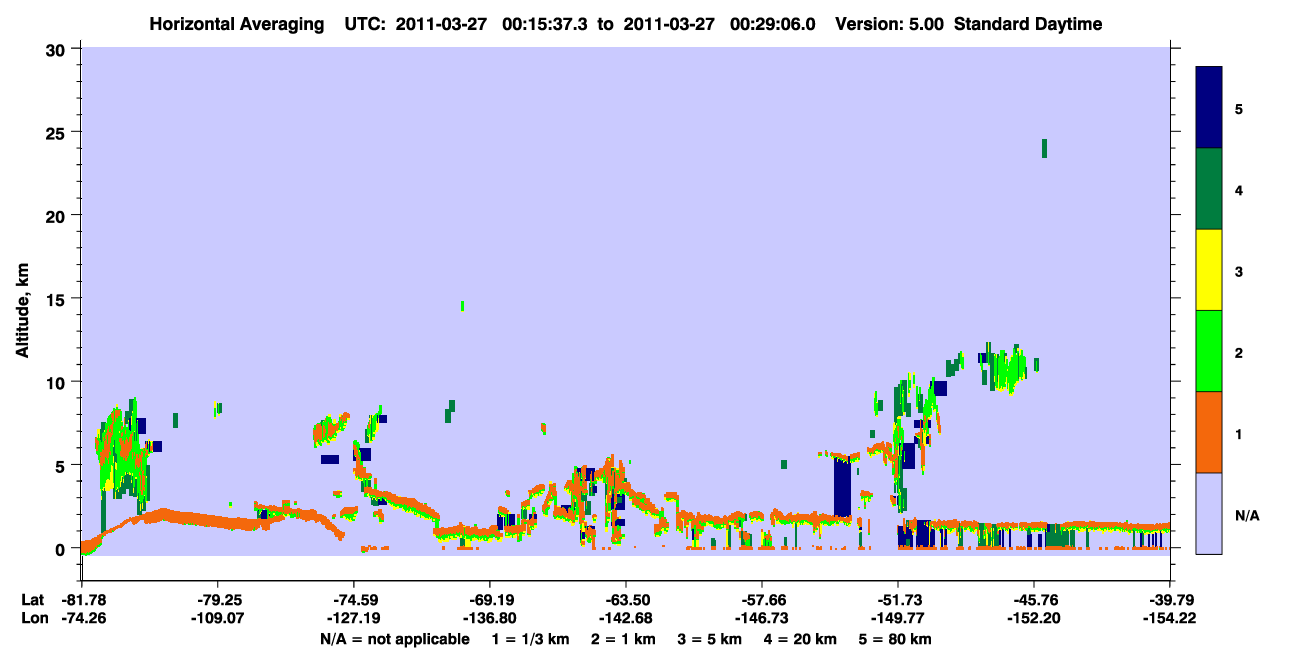Screen dimensions: 1300x667
Task: Click latitude value -39.79
Action: (1170, 599)
